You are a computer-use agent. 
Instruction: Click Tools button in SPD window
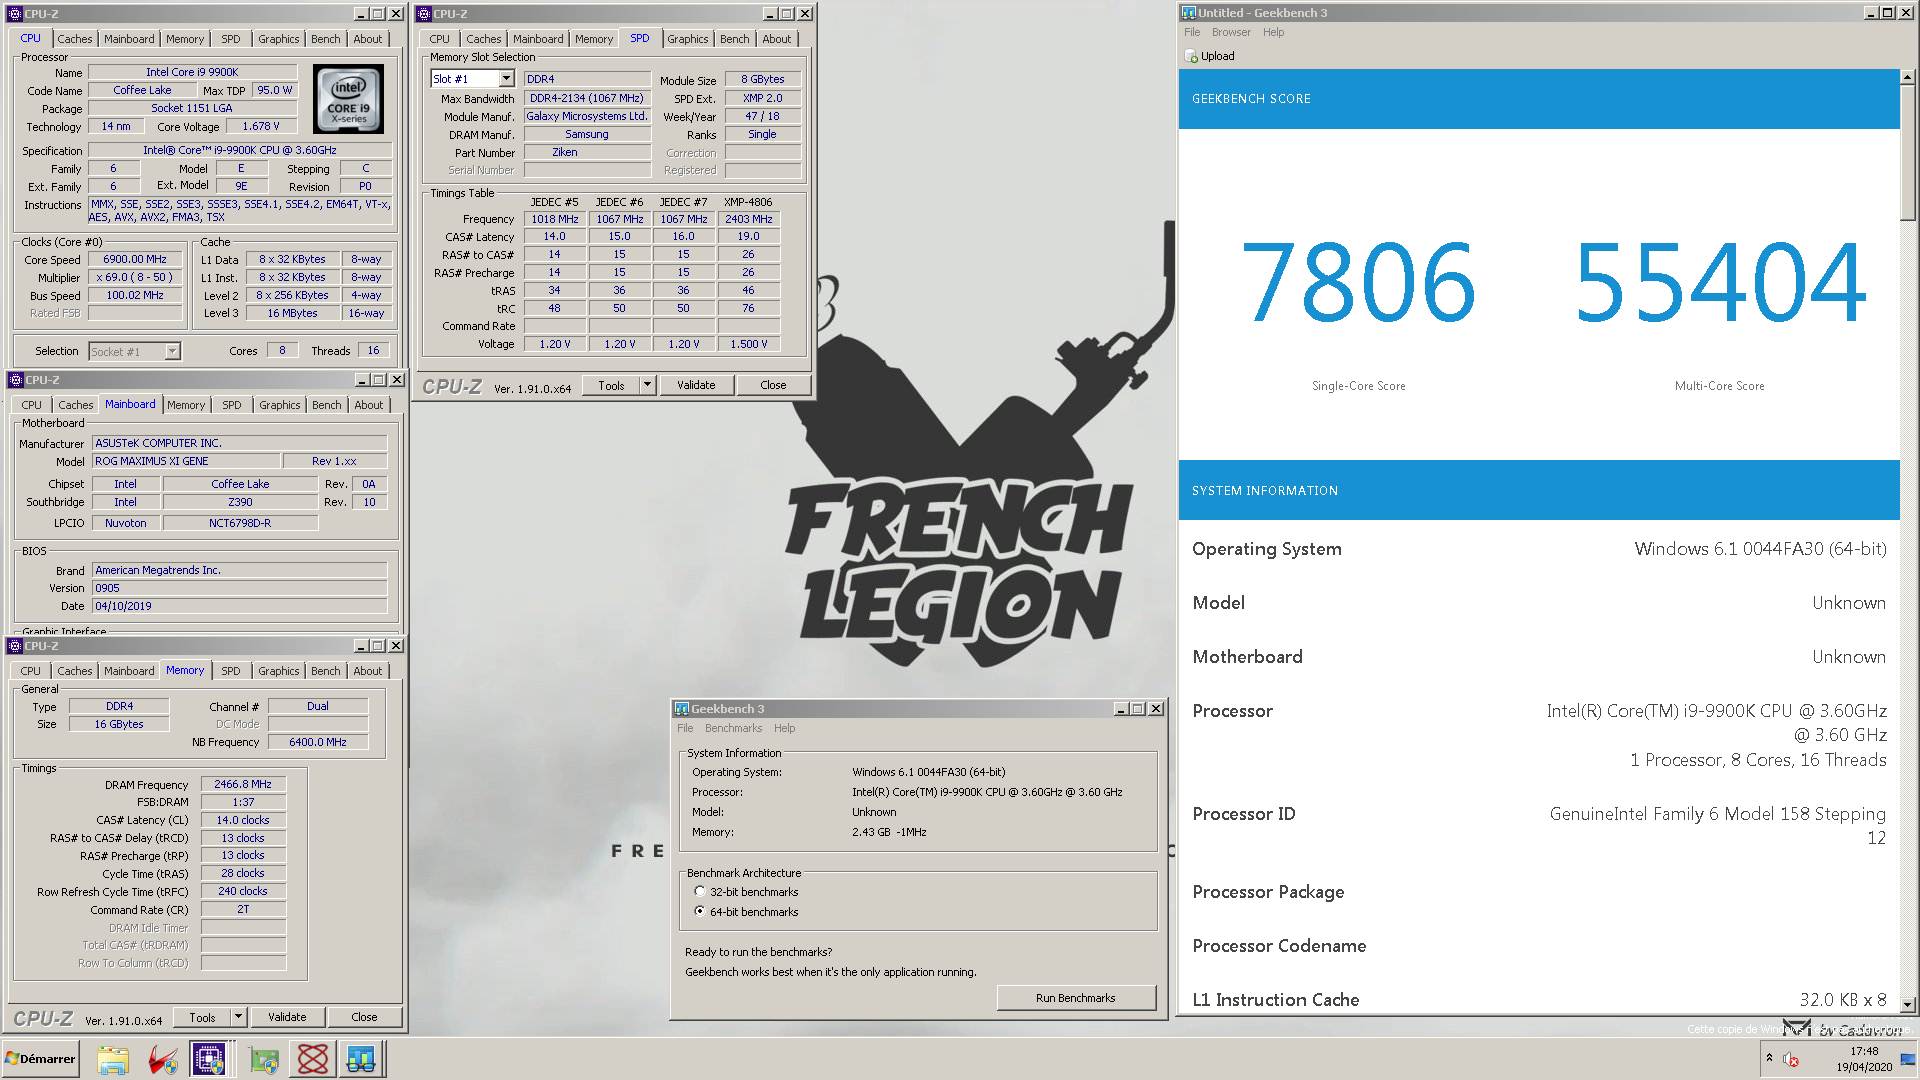[611, 385]
